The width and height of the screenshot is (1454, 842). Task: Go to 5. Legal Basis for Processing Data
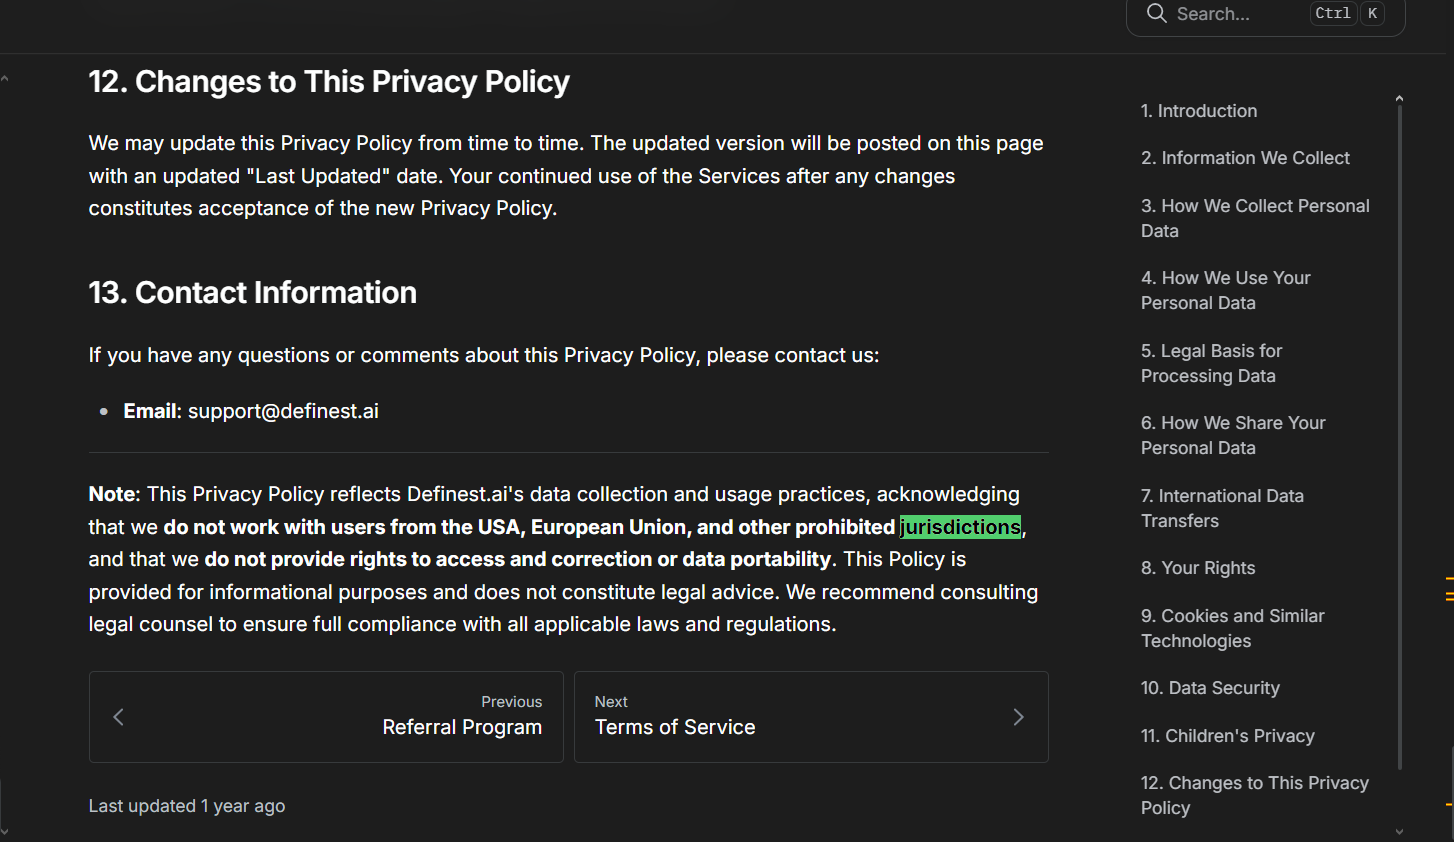pos(1211,363)
